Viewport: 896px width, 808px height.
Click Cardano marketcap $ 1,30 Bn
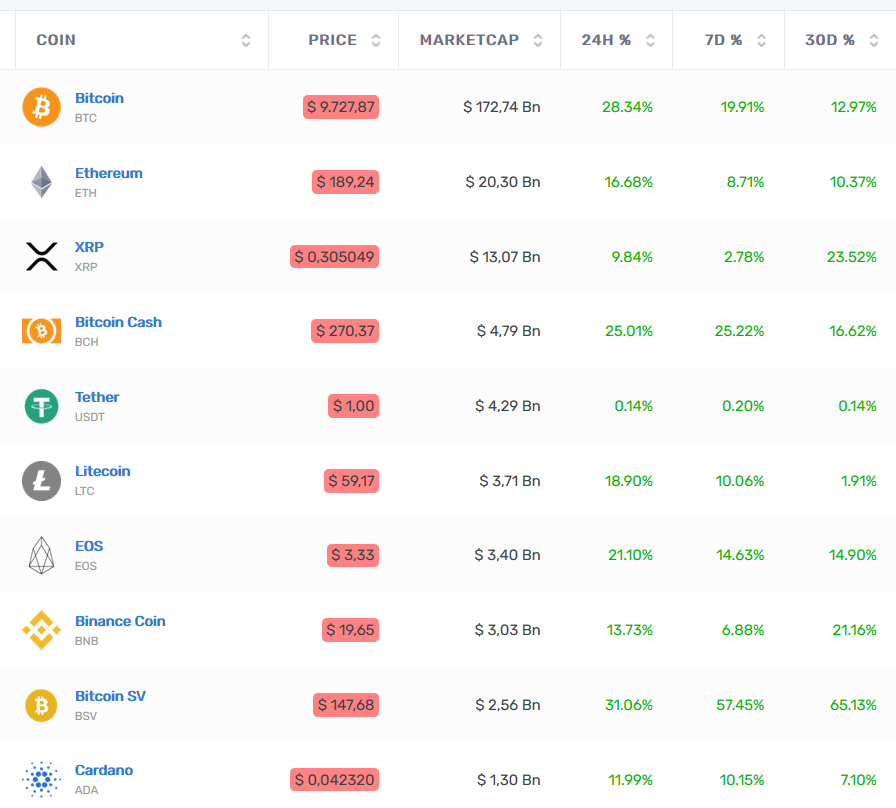coord(509,779)
